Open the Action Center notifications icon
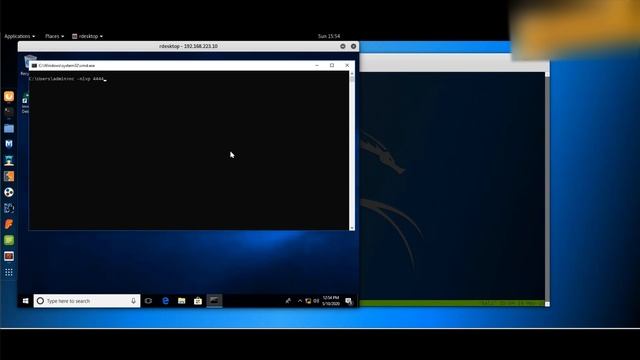The width and height of the screenshot is (640, 360). (x=349, y=301)
